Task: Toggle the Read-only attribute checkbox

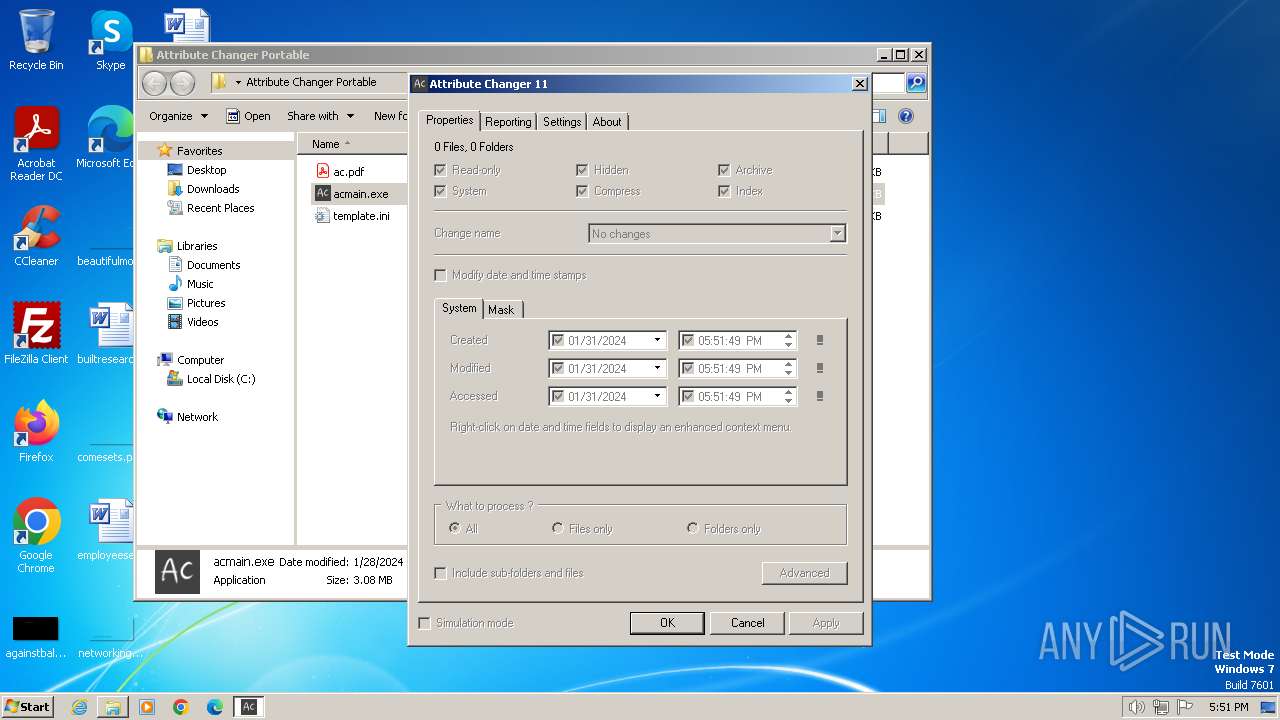Action: pos(440,170)
